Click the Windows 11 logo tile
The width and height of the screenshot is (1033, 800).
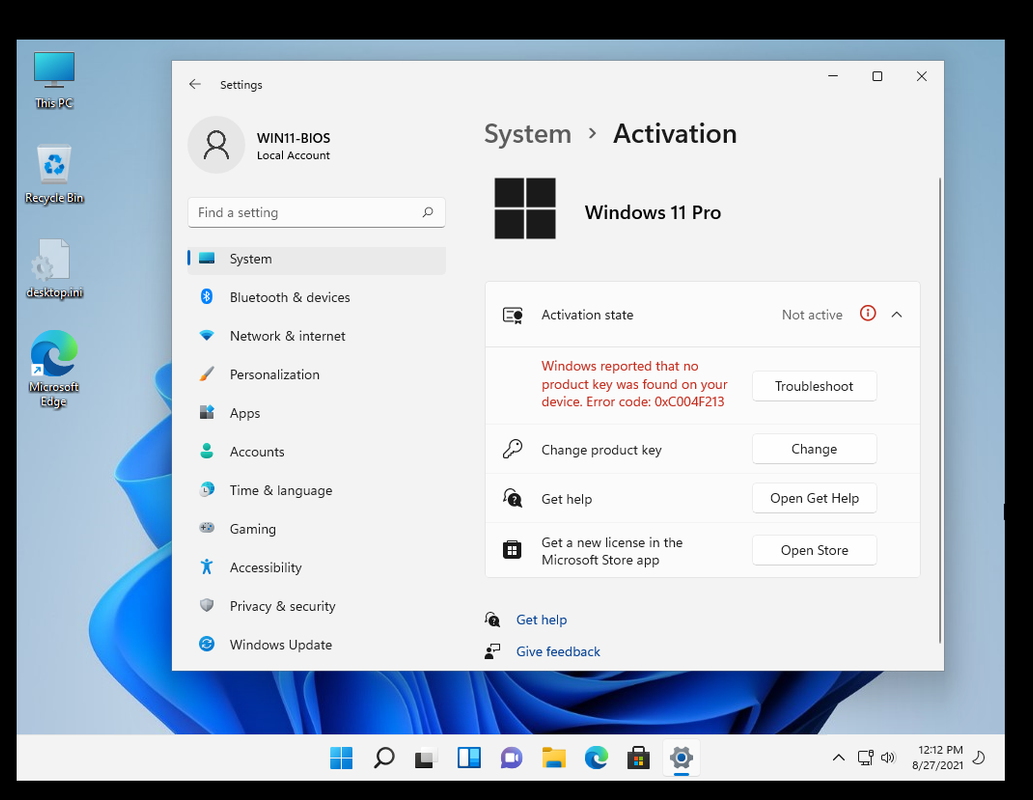pyautogui.click(x=525, y=208)
